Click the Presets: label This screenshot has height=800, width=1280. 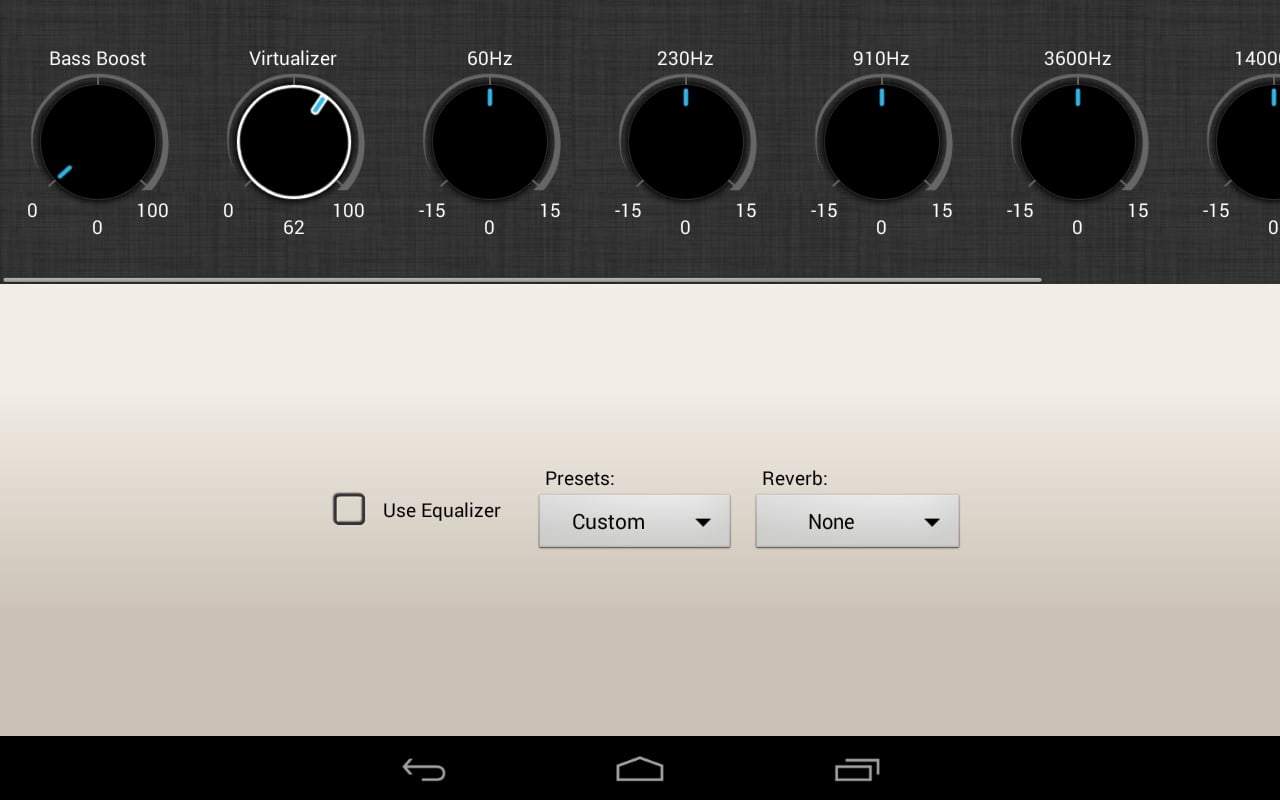pos(580,479)
